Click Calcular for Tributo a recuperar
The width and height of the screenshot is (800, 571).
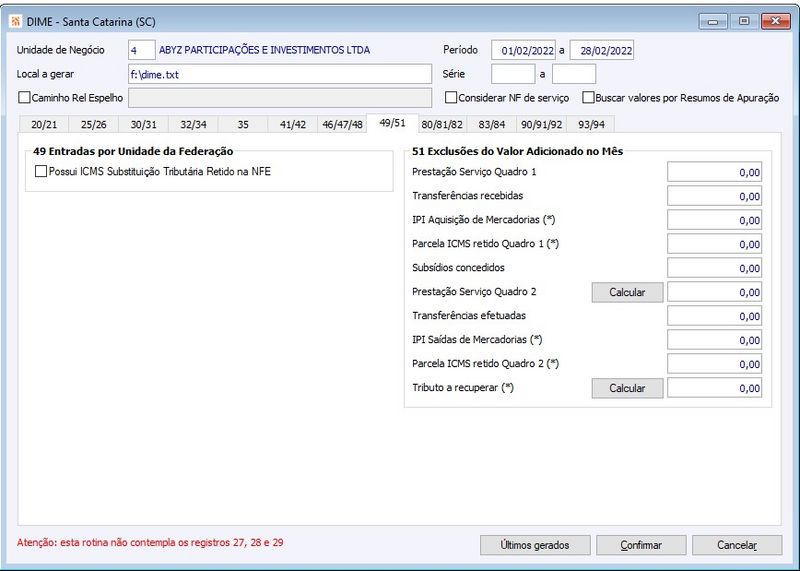[x=627, y=388]
